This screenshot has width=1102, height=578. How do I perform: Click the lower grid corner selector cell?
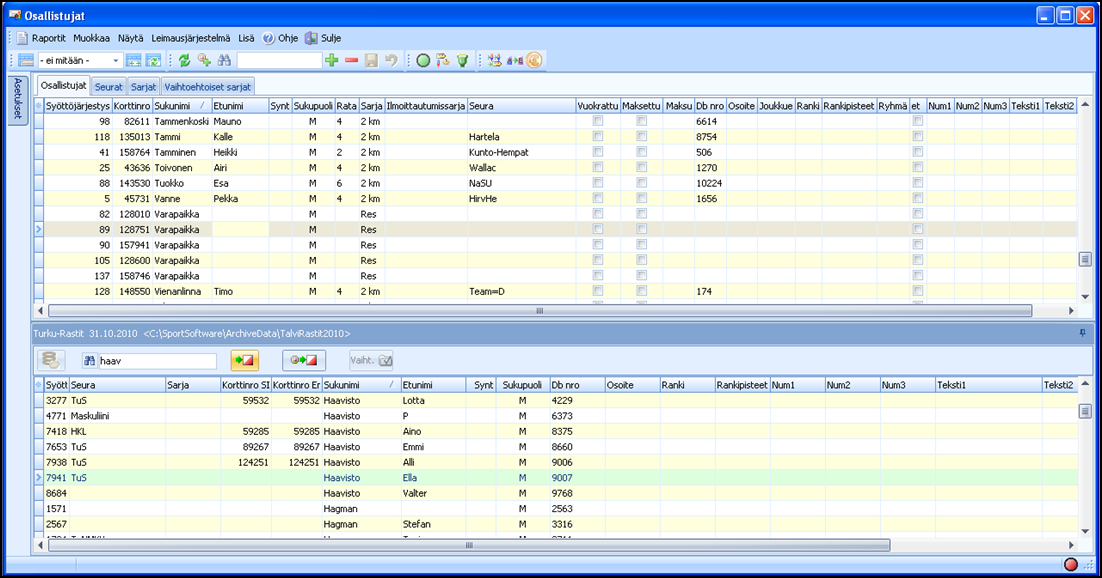(39, 385)
